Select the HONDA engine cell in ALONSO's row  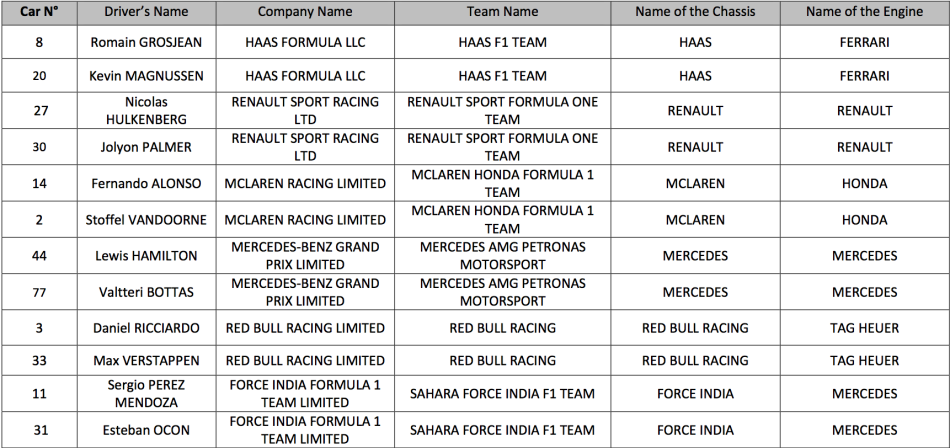(865, 183)
